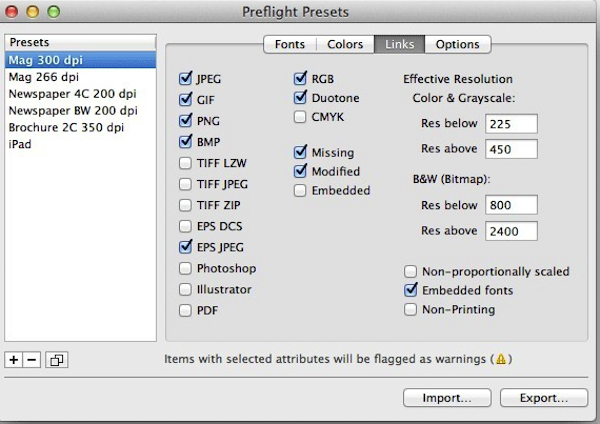Uncheck the JPEG checkbox
This screenshot has height=424, width=600.
tap(185, 78)
